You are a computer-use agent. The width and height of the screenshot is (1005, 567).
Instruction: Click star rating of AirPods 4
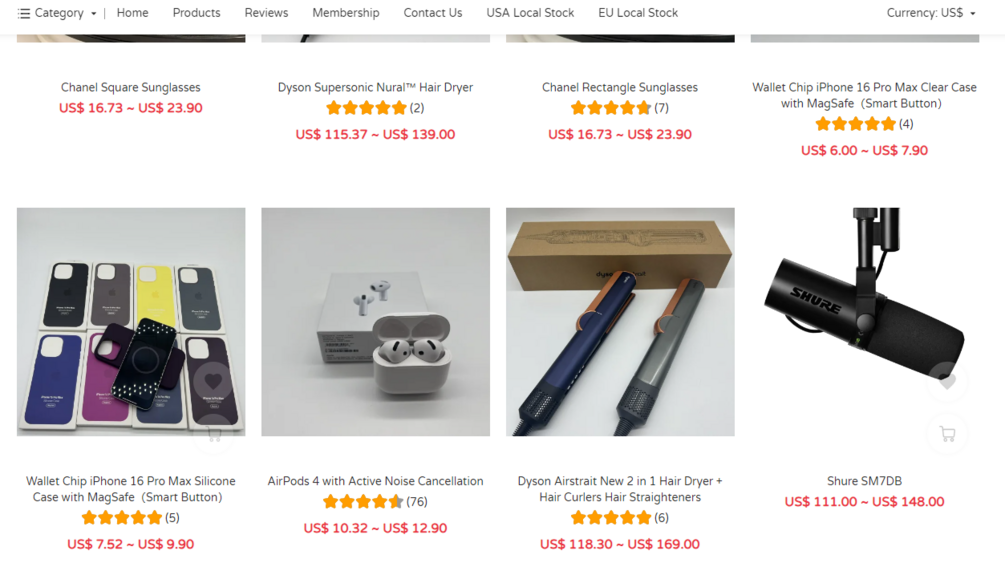coord(363,502)
